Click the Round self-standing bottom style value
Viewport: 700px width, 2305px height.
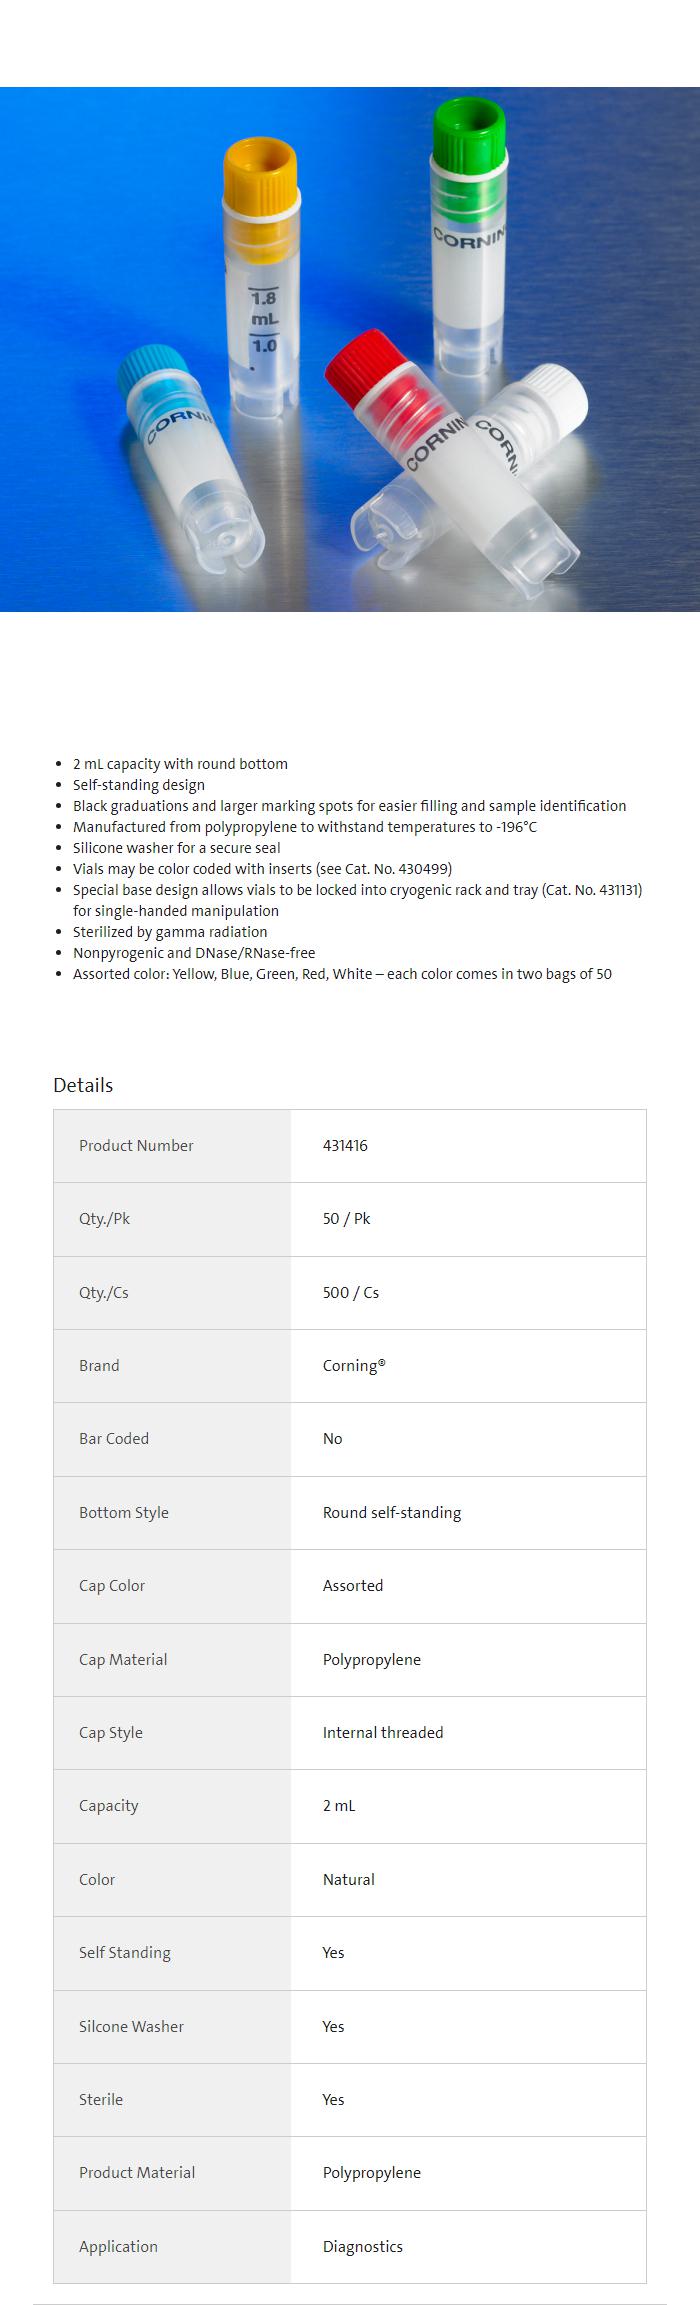pos(391,1512)
